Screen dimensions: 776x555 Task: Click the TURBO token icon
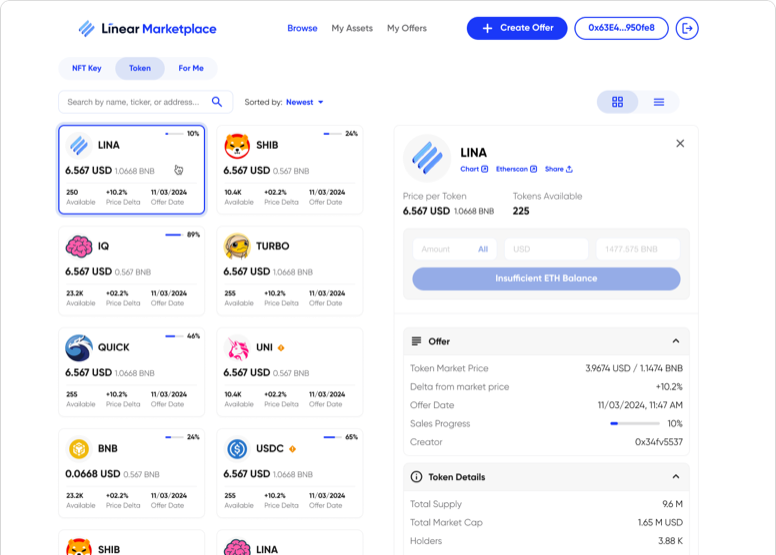click(x=237, y=247)
